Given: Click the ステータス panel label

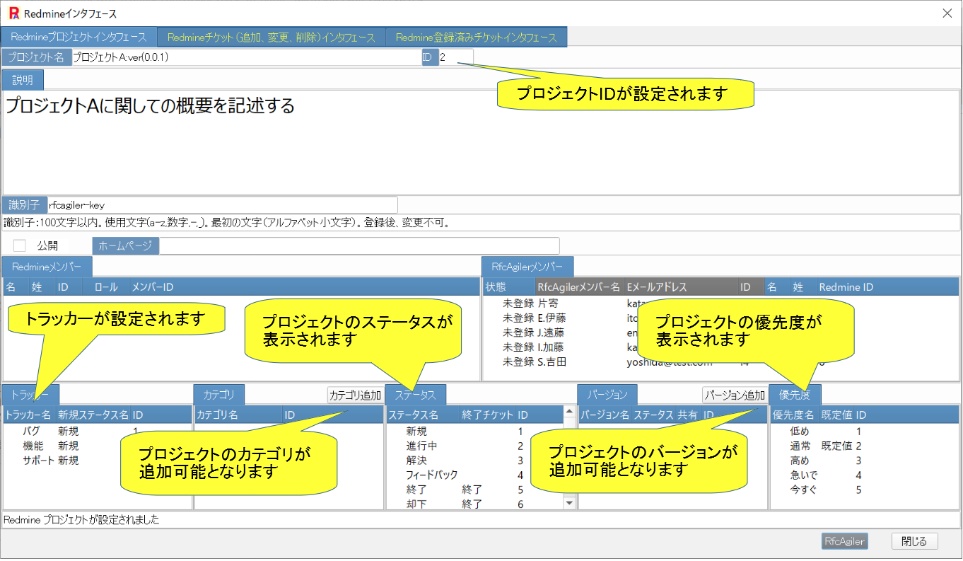Looking at the screenshot, I should click(415, 394).
